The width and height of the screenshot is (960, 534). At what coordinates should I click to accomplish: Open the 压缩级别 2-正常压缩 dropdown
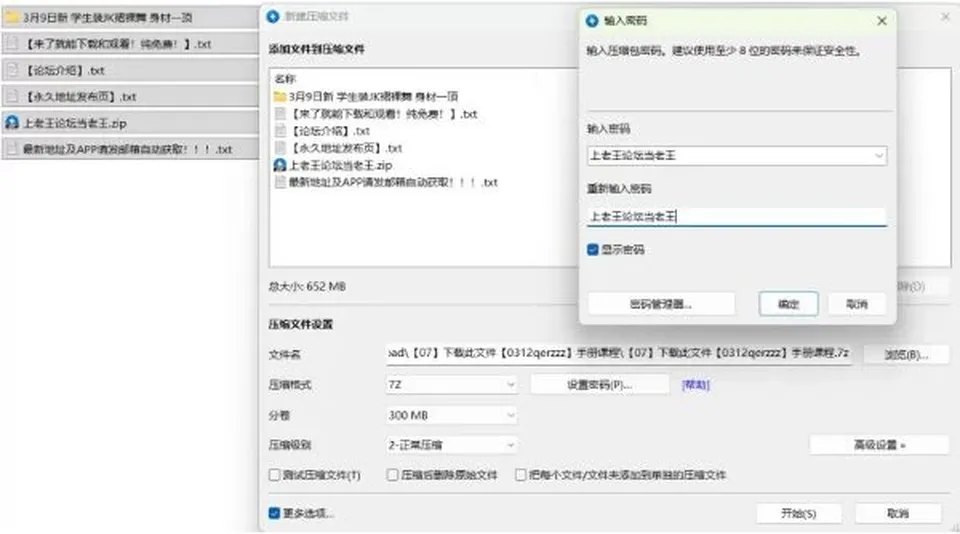click(451, 445)
